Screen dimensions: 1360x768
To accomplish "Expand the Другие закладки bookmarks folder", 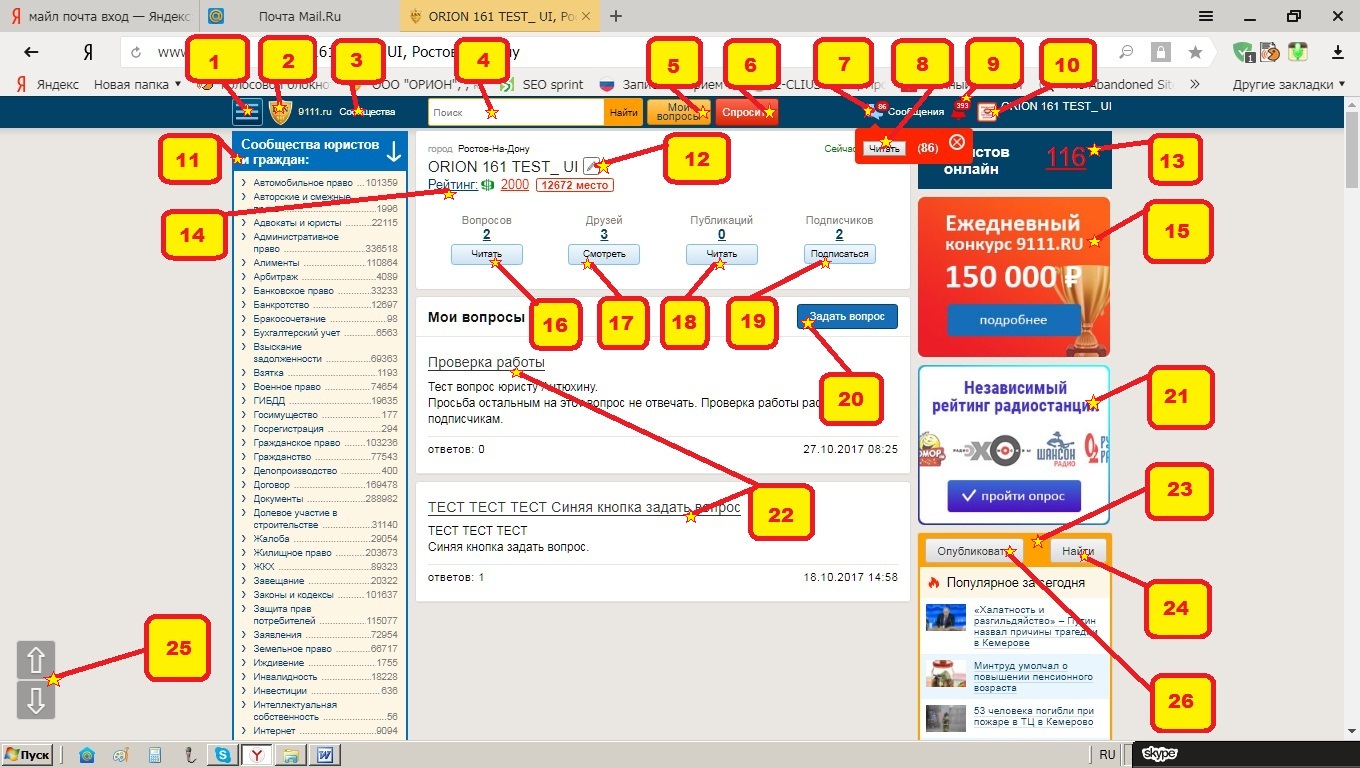I will tap(1288, 85).
